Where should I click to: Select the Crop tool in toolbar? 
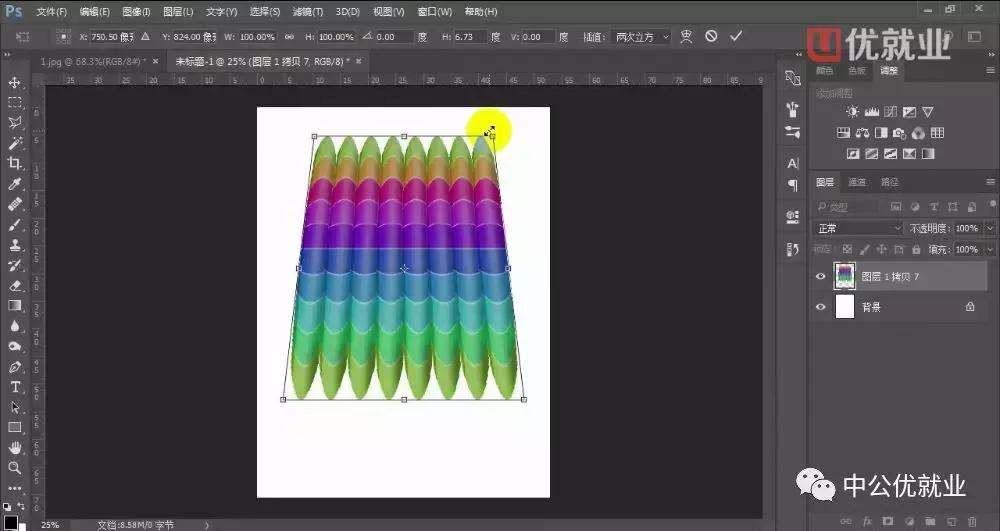(15, 163)
